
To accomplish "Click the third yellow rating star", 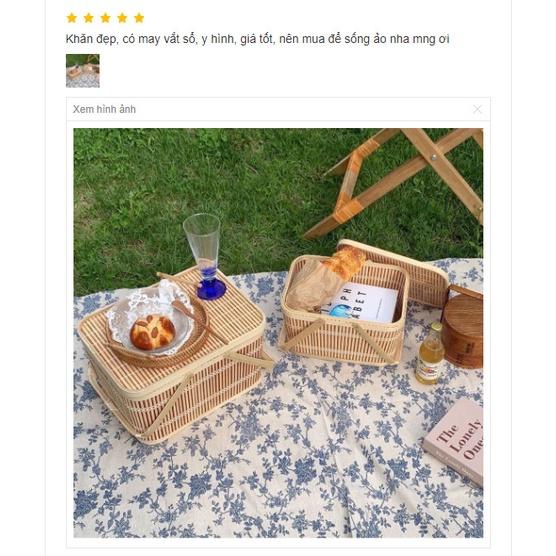I will (x=105, y=18).
